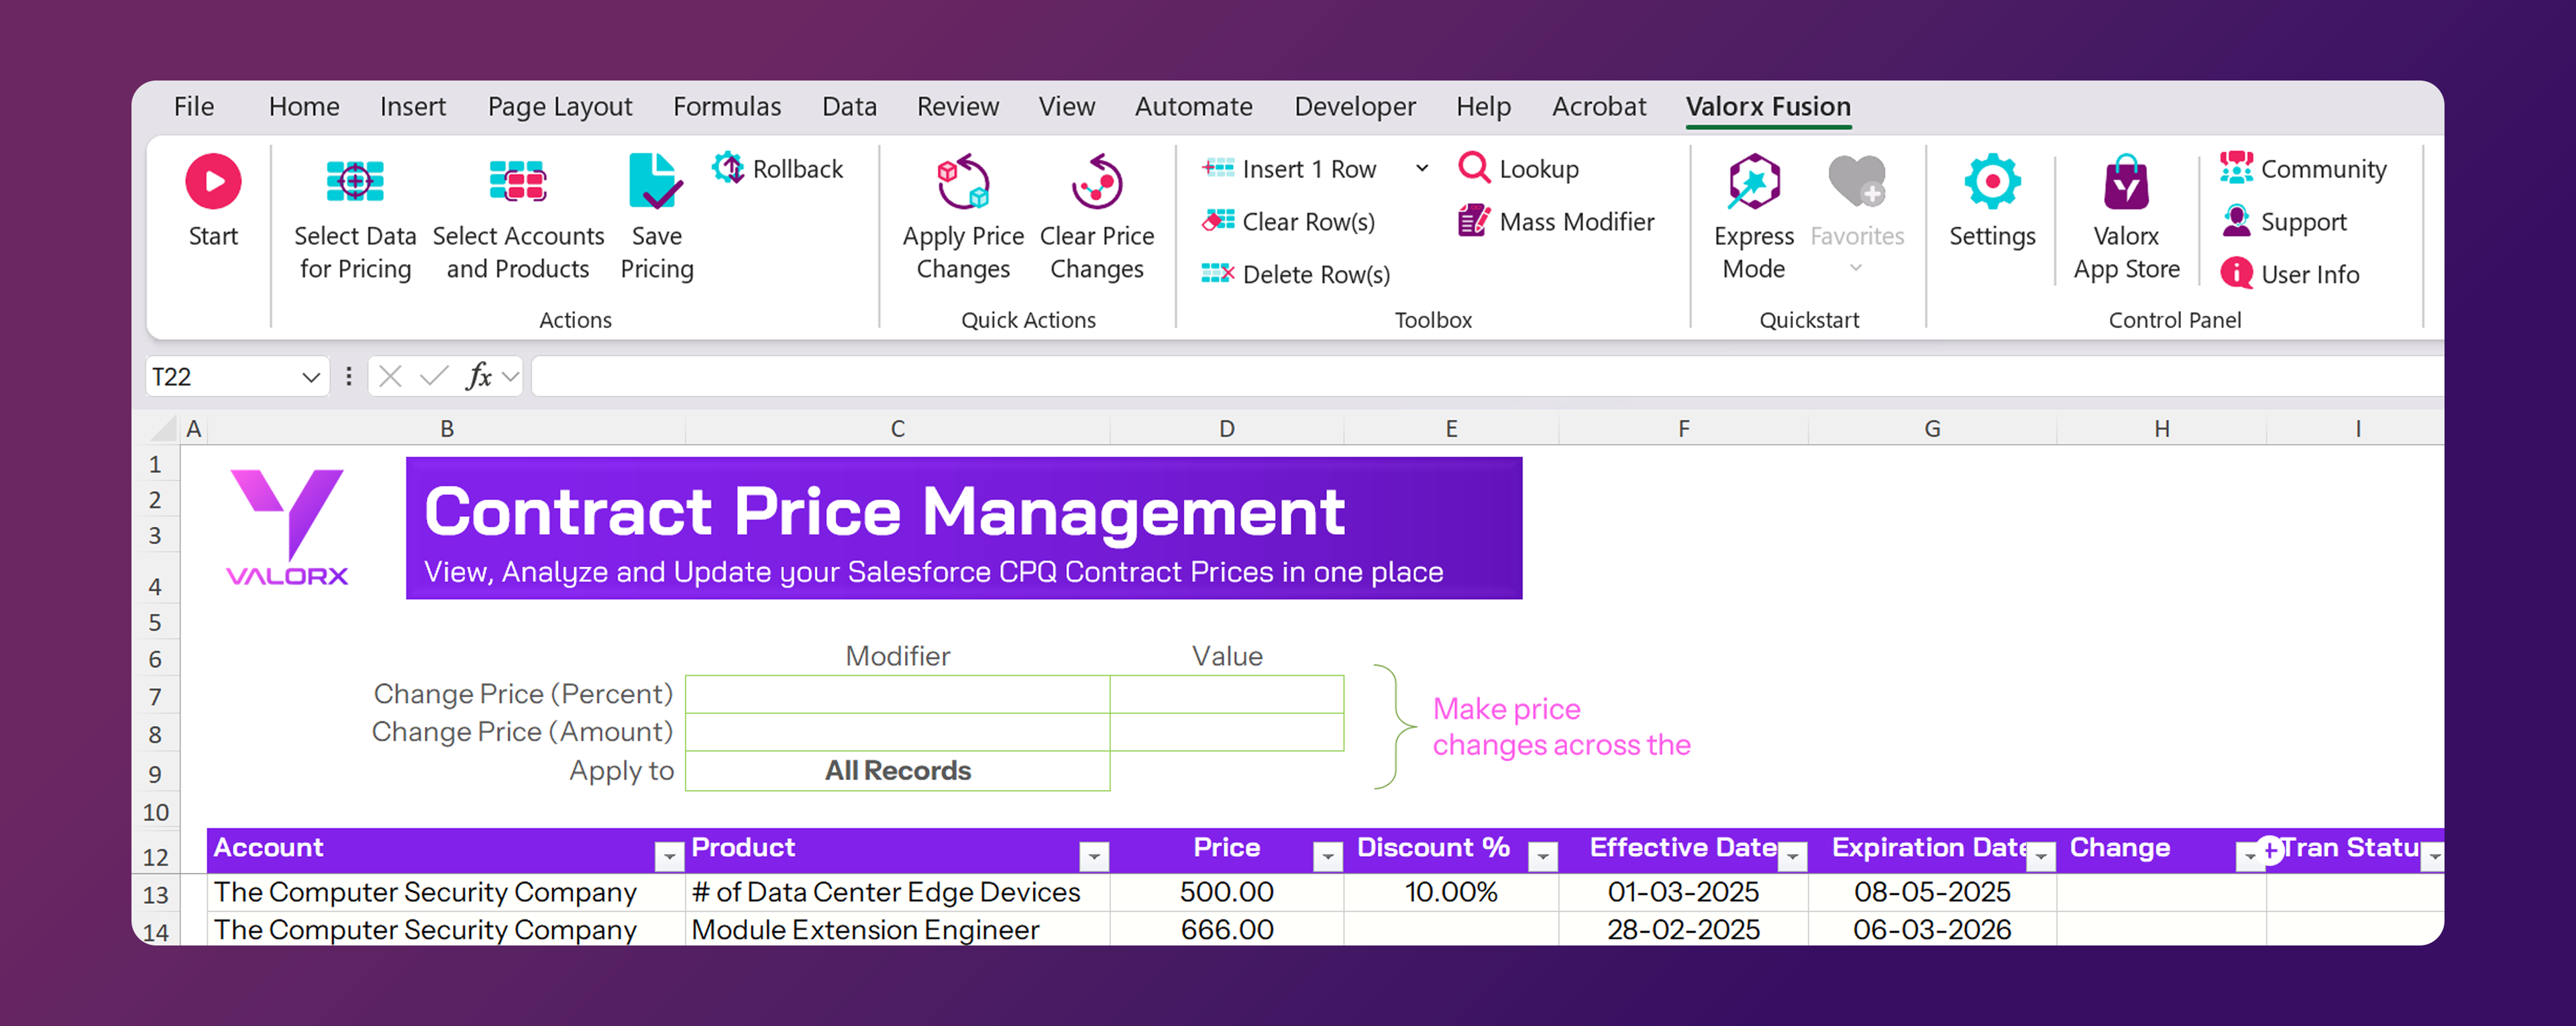Click the Change Price (Percent) Value cell
This screenshot has width=2576, height=1026.
pos(1226,694)
